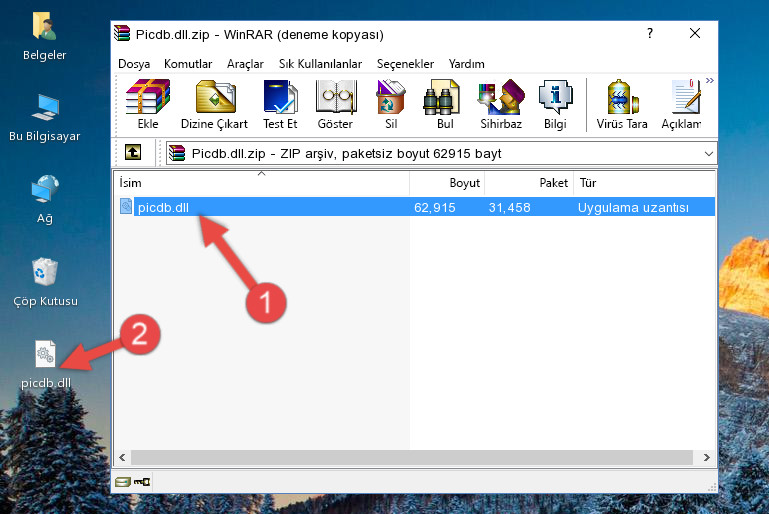
Task: Click the 62,915 size cell
Action: [435, 207]
